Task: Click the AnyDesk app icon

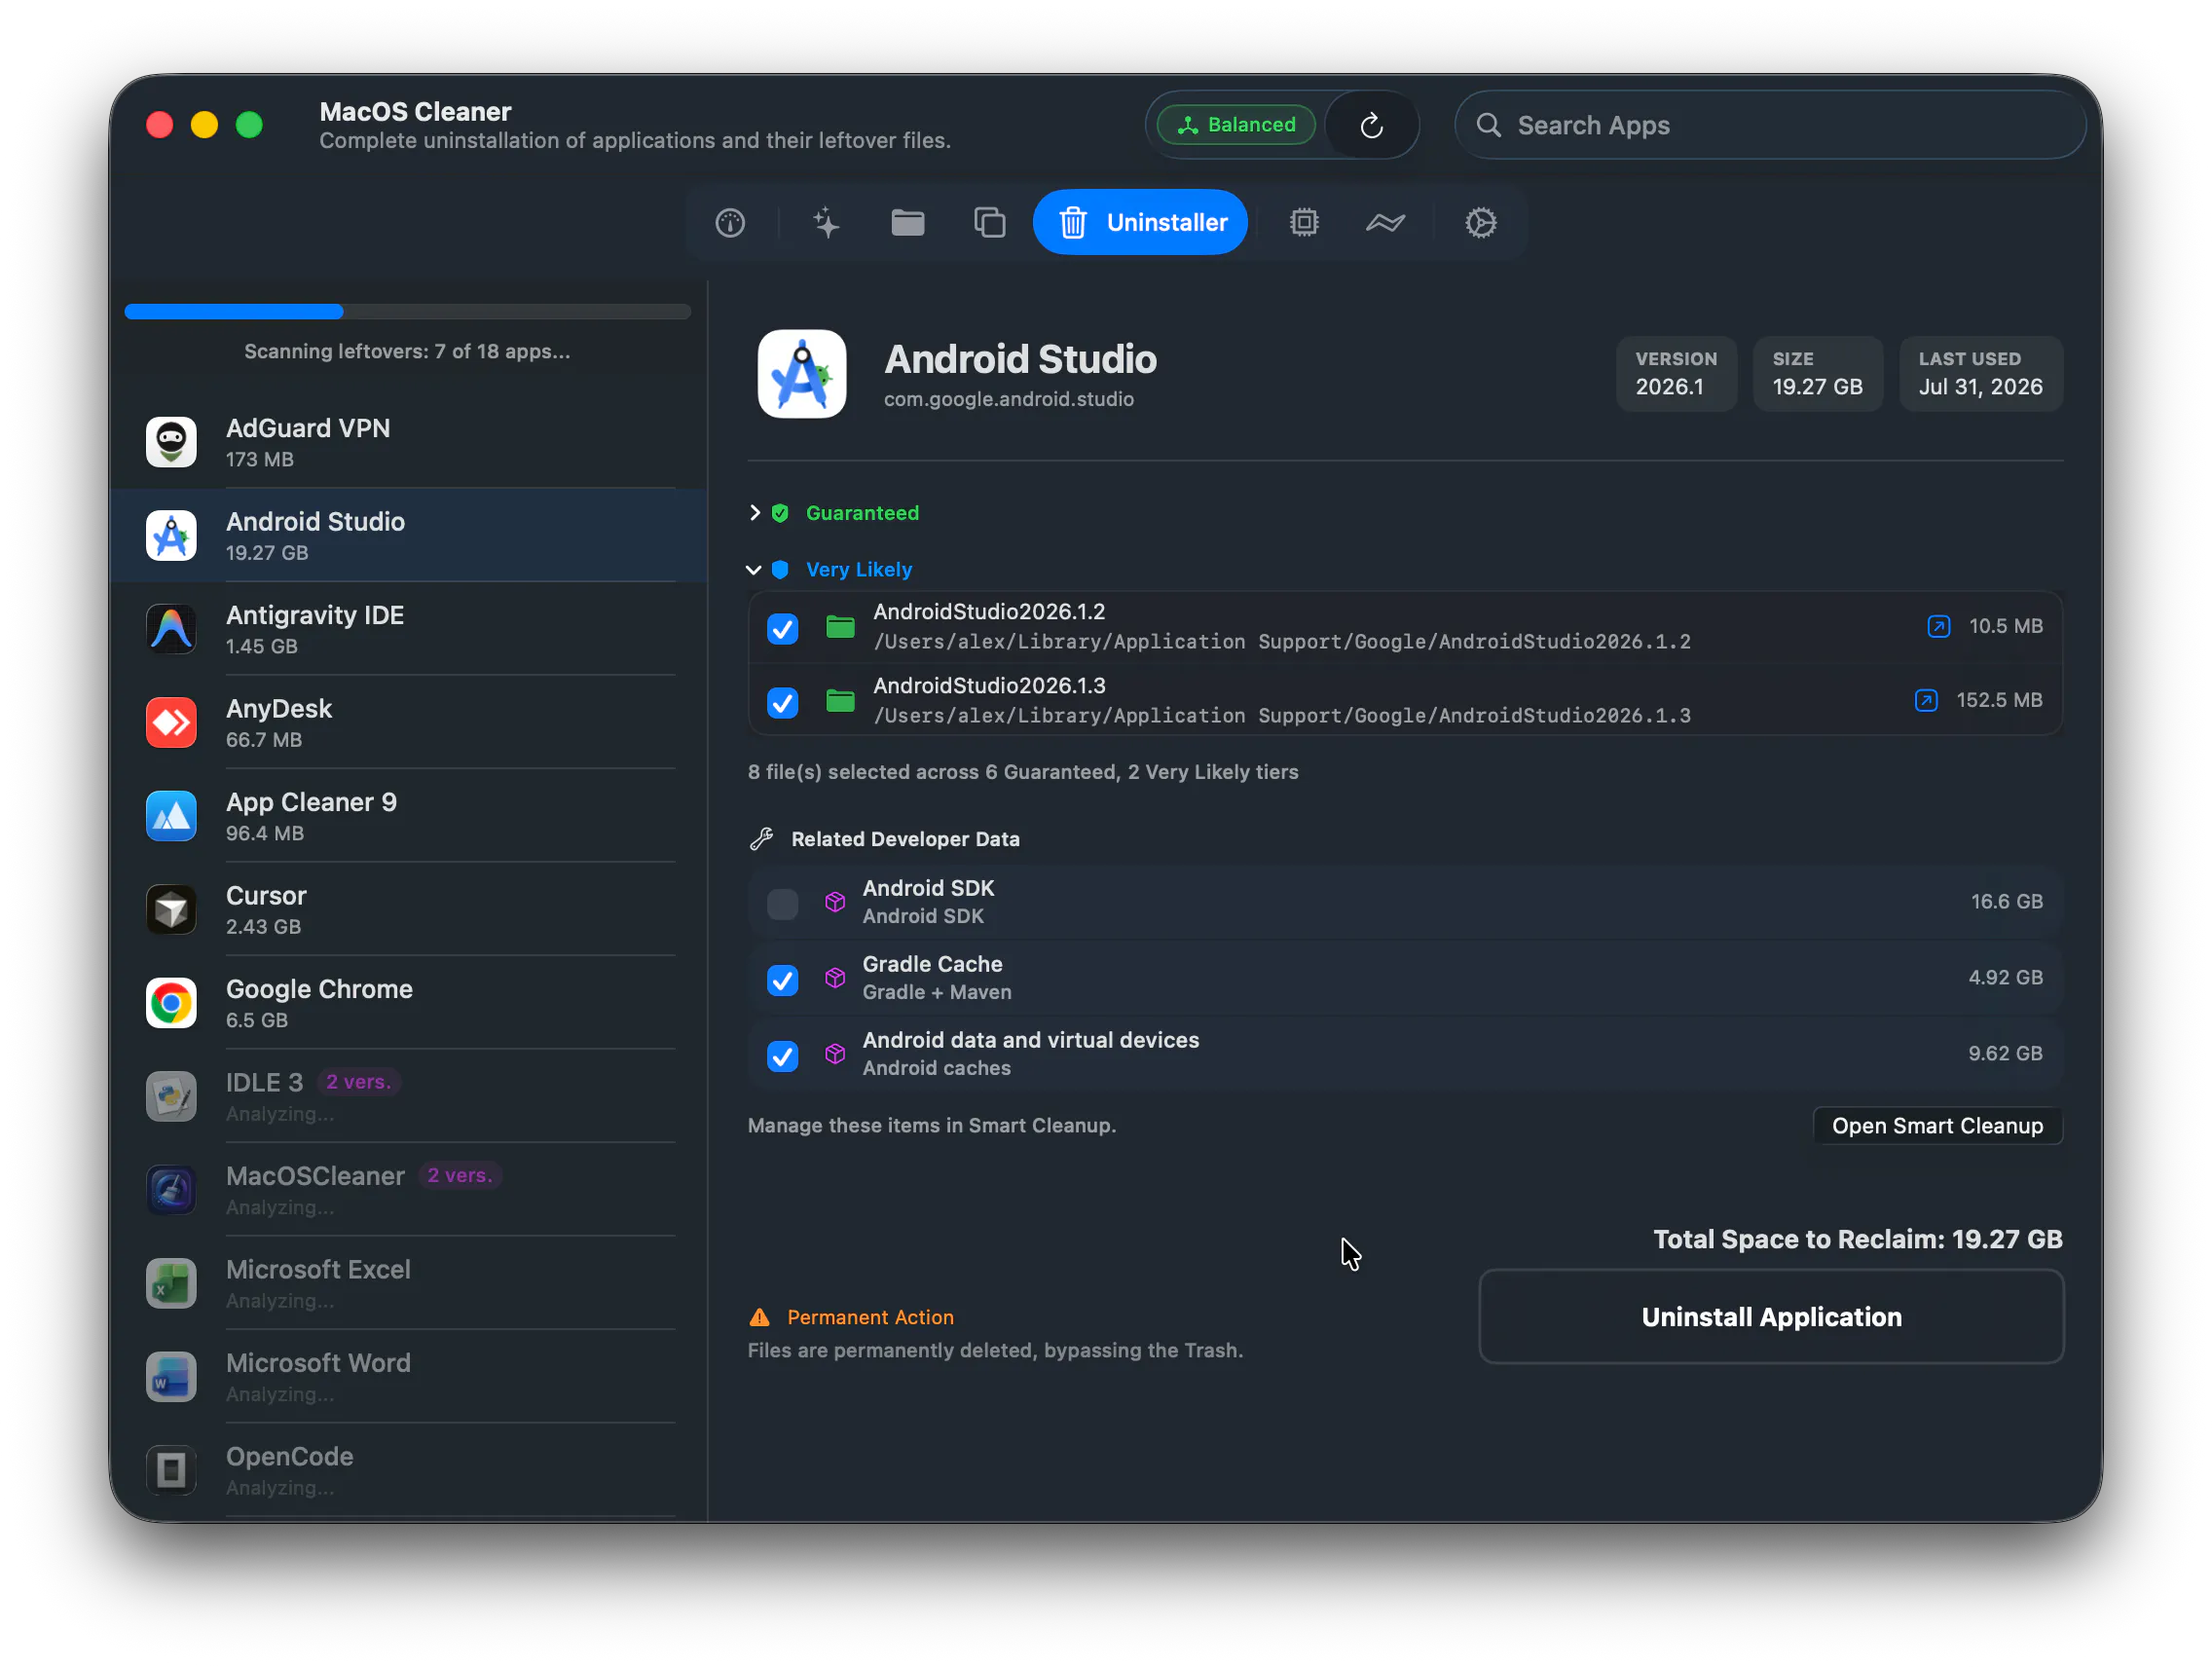Action: (x=171, y=723)
